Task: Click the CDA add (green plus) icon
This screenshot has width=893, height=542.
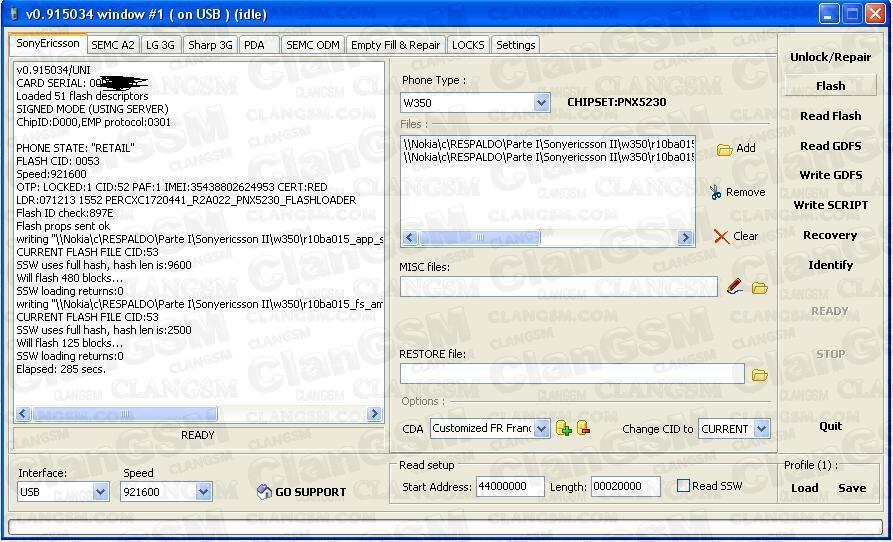Action: coord(563,428)
